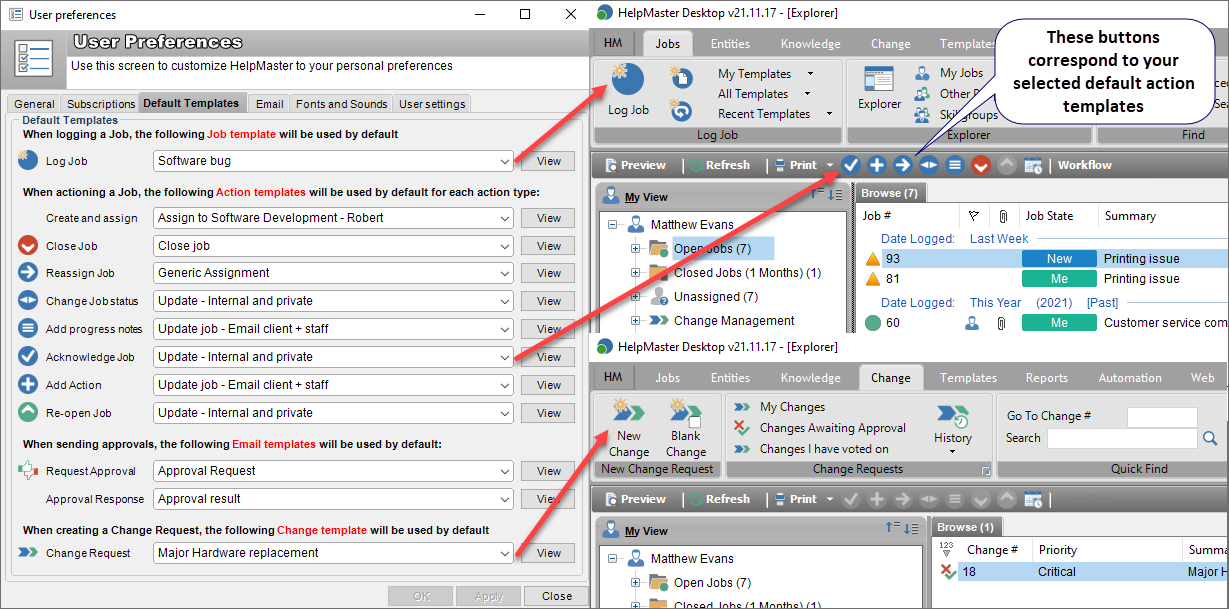Click blue lines progress notes toolbar icon
The image size is (1229, 609).
[955, 165]
